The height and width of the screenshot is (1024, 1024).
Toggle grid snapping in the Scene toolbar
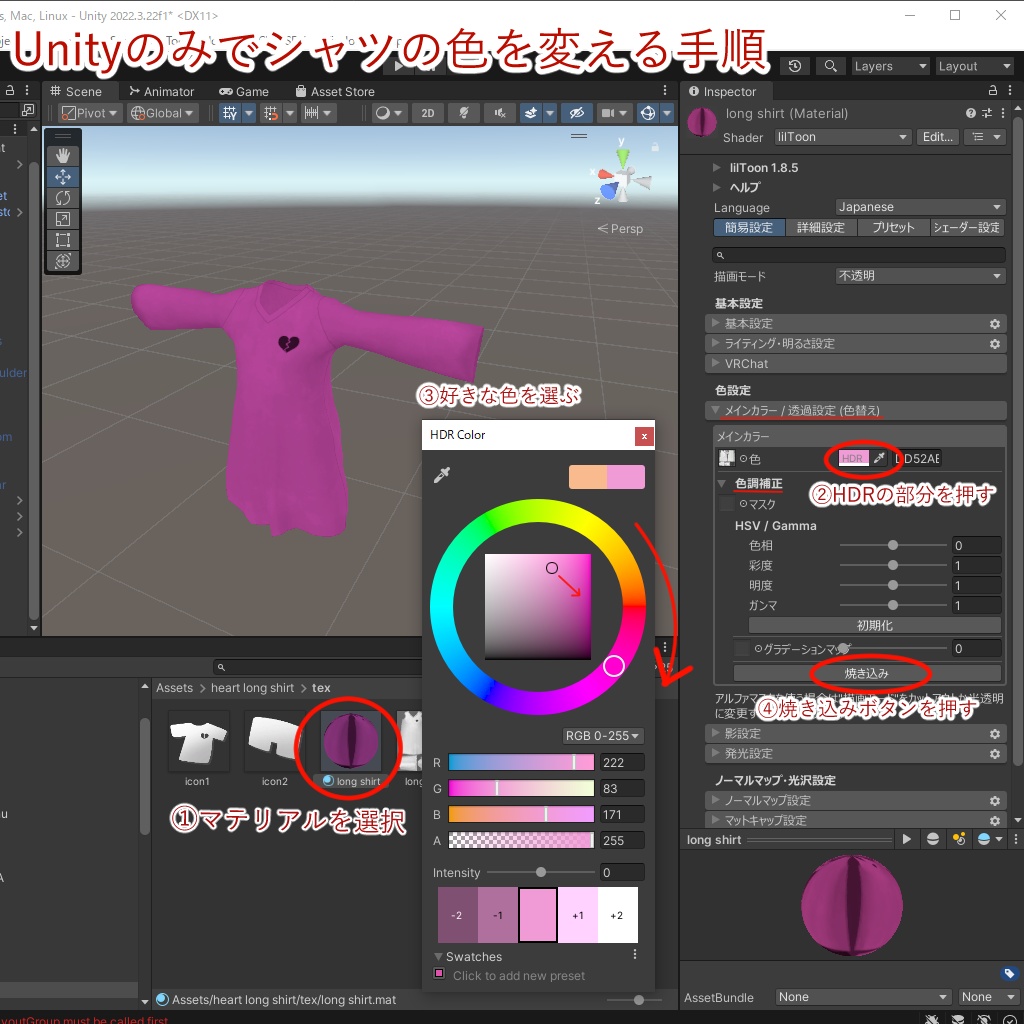pyautogui.click(x=271, y=113)
